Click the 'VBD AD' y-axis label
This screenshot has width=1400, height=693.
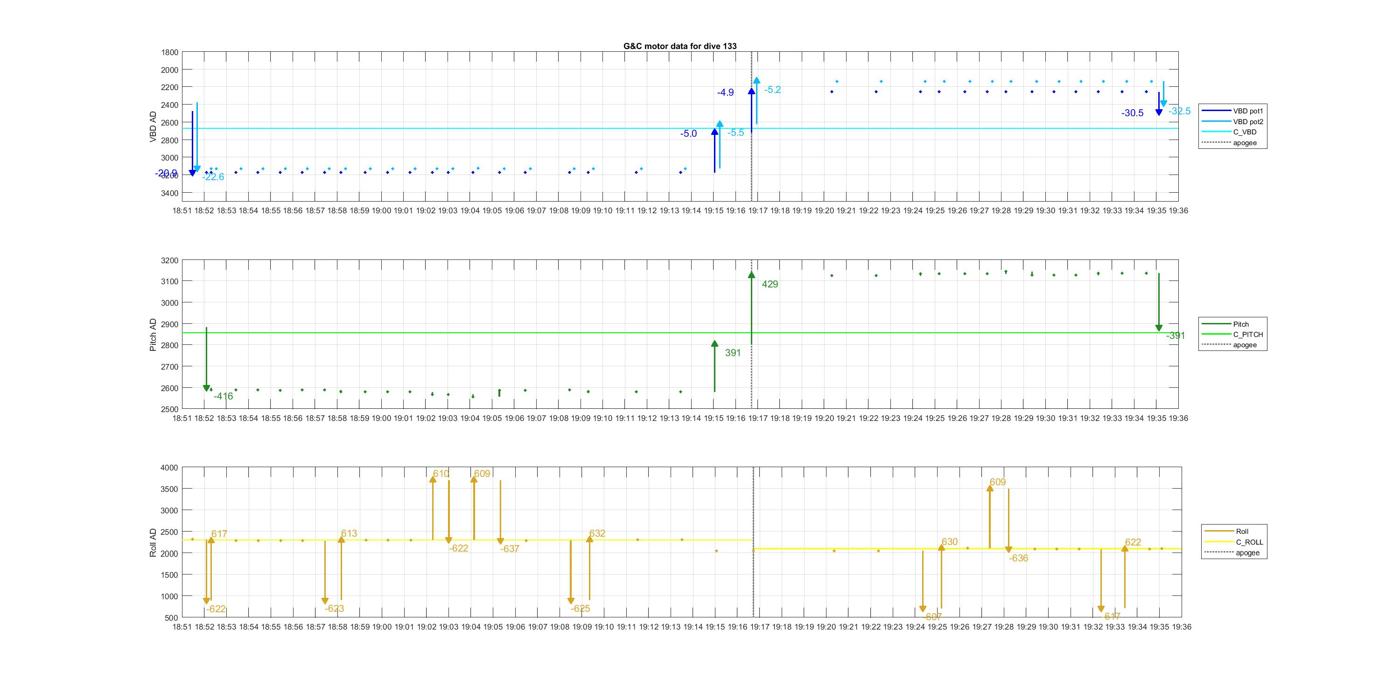click(153, 125)
